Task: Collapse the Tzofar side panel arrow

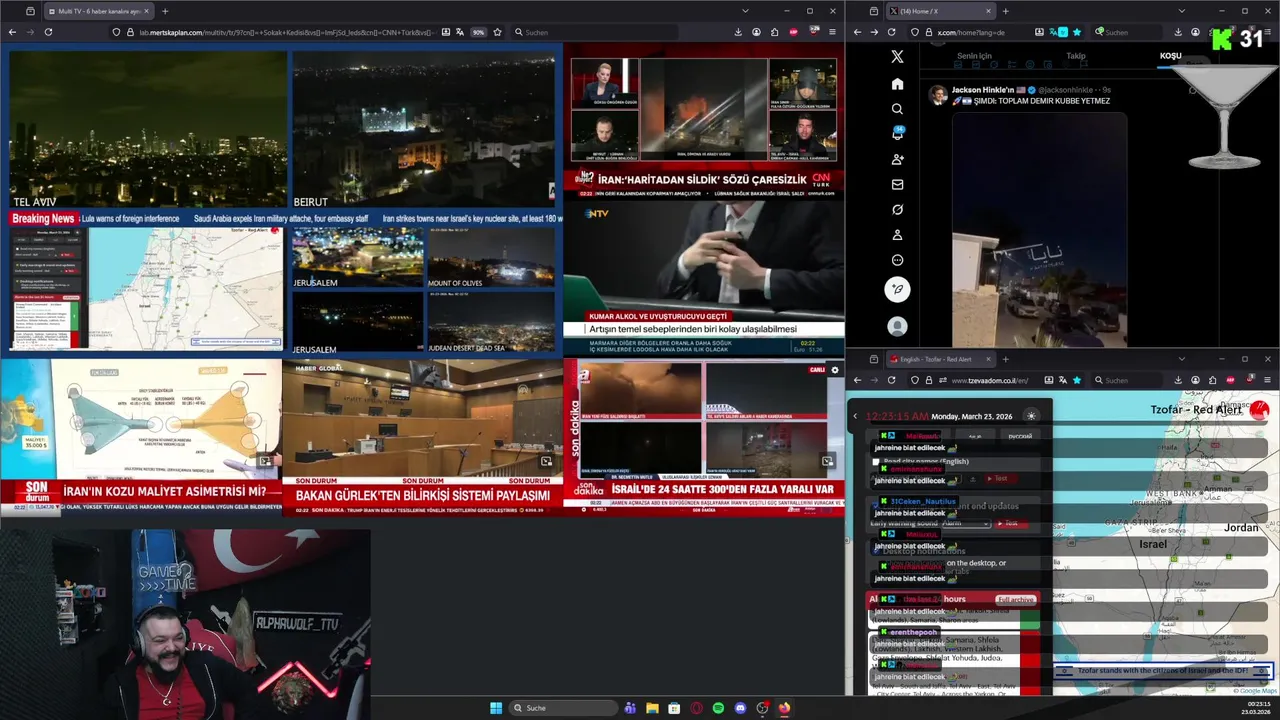Action: [855, 416]
